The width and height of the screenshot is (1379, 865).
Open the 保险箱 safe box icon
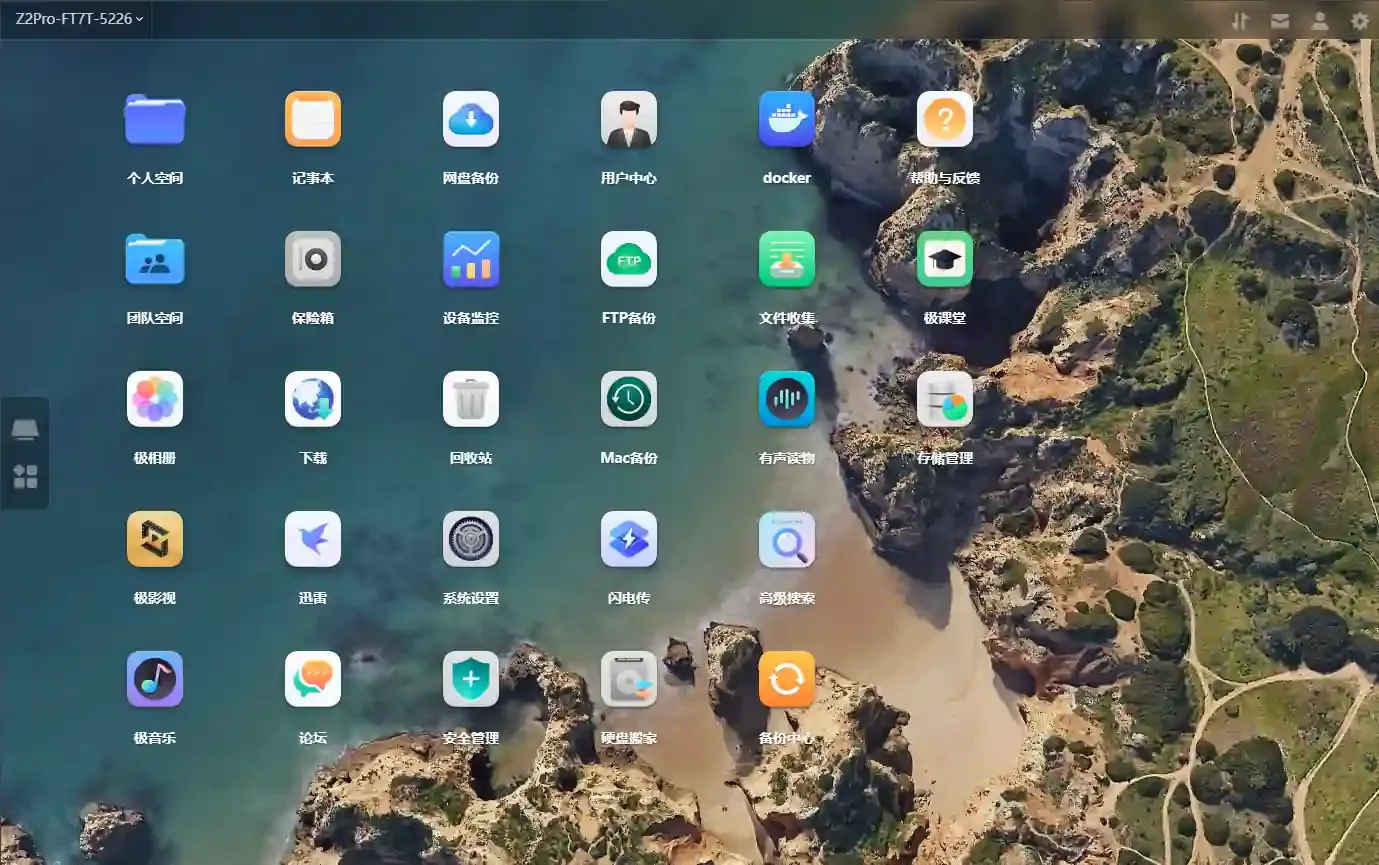pos(313,260)
